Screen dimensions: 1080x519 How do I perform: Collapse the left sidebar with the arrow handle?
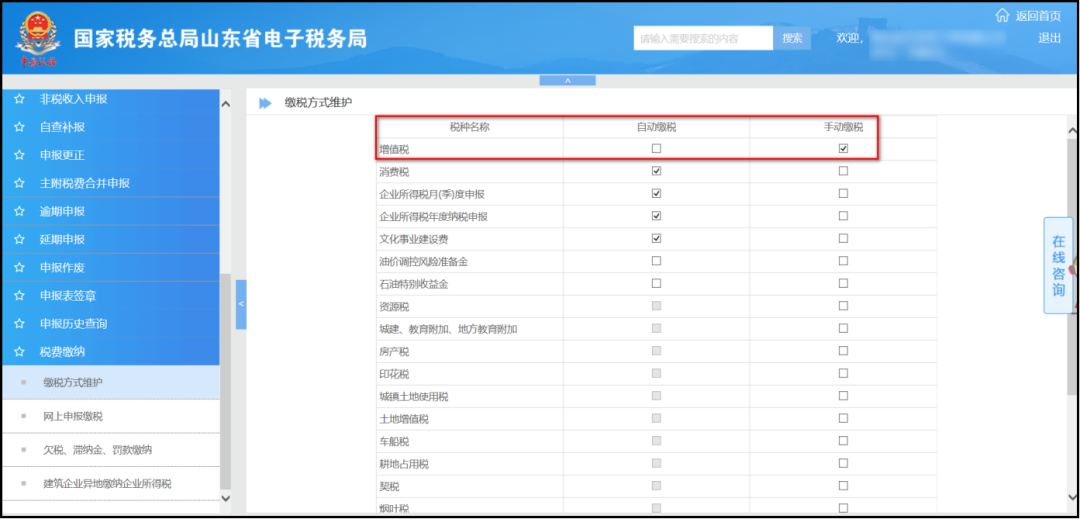(241, 304)
